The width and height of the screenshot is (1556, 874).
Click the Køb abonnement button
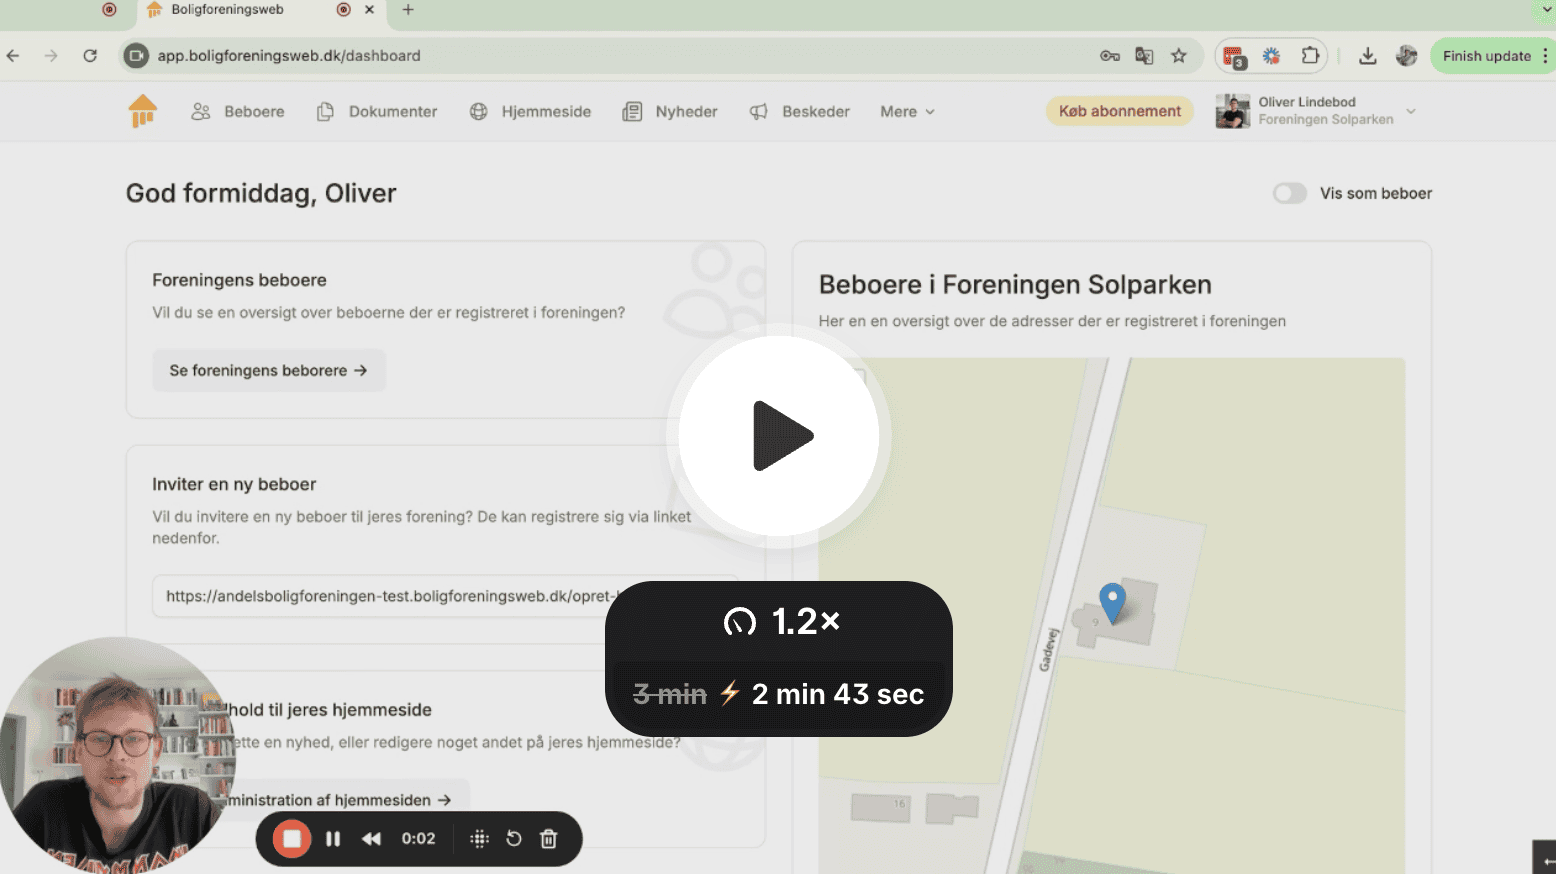click(x=1119, y=111)
